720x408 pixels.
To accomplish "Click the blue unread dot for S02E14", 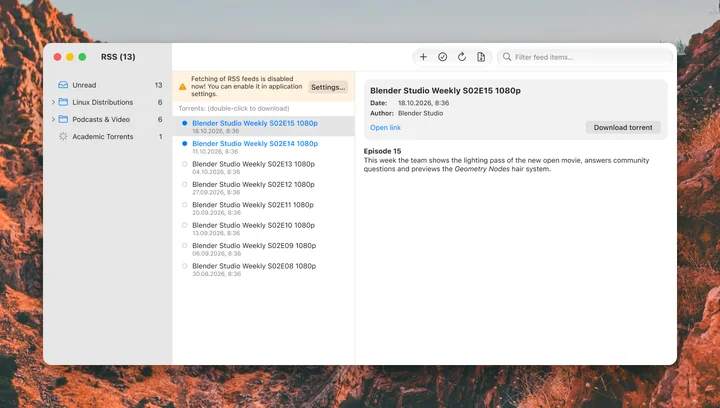I will coord(185,144).
